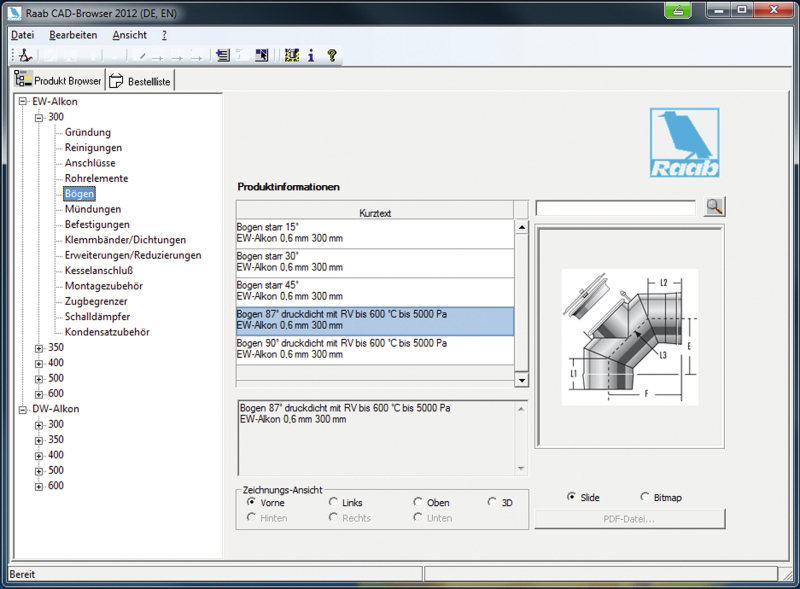Select the Links view radio button
The height and width of the screenshot is (589, 800).
pos(333,502)
